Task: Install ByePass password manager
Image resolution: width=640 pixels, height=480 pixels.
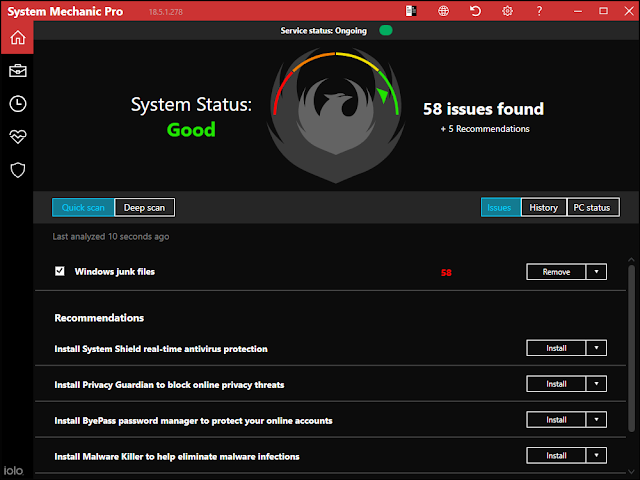Action: 556,420
